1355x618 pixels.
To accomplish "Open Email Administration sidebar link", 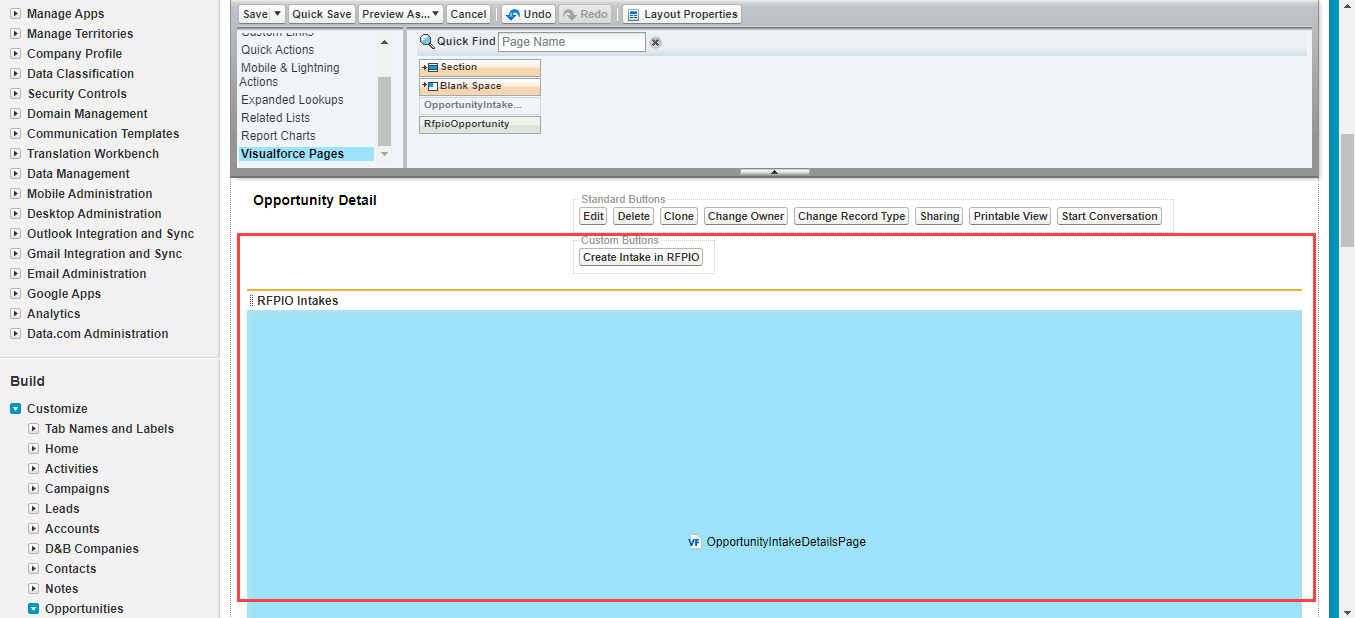I will [87, 274].
